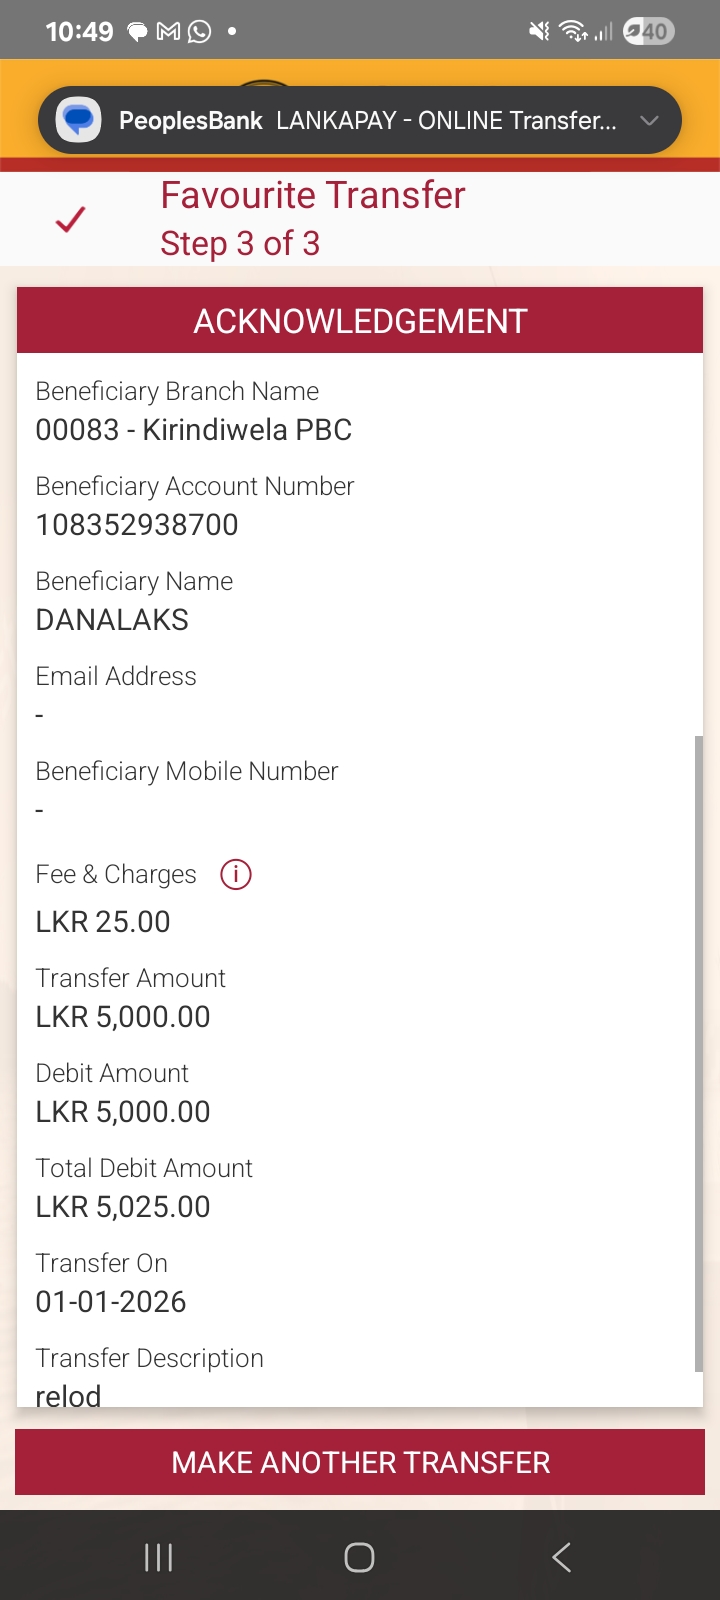This screenshot has height=1600, width=720.
Task: Tap the muted sound status icon
Action: (x=539, y=32)
